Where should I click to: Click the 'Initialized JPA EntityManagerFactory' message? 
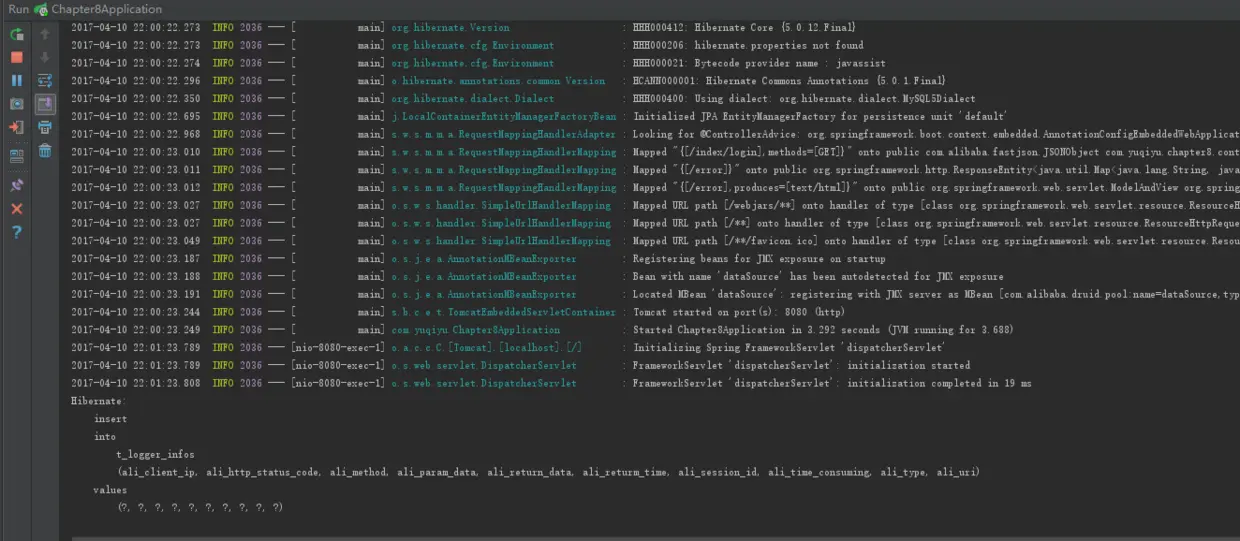pyautogui.click(x=820, y=117)
